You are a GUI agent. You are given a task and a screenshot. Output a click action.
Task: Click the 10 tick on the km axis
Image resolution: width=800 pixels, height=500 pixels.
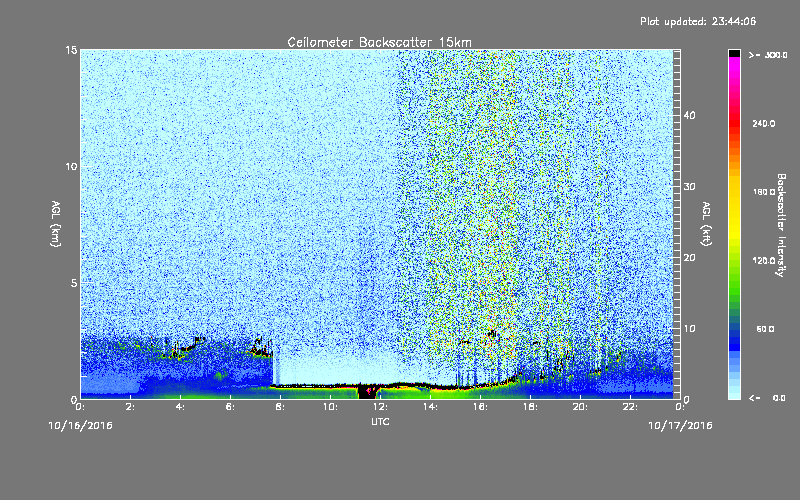click(71, 167)
